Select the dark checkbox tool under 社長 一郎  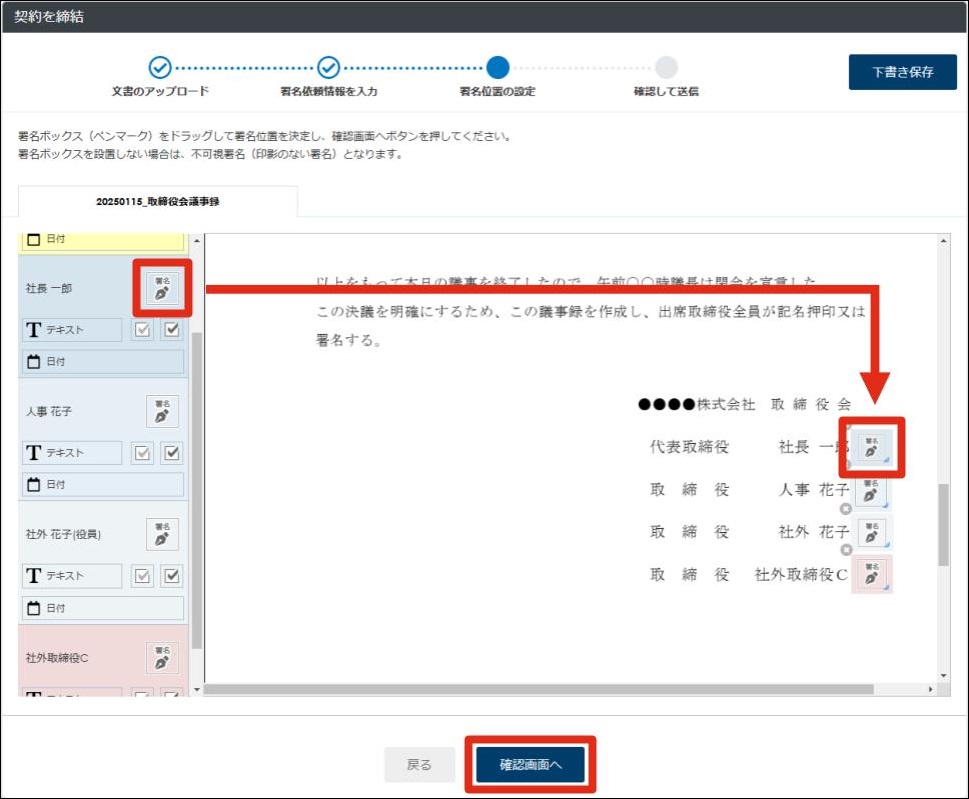click(x=172, y=330)
